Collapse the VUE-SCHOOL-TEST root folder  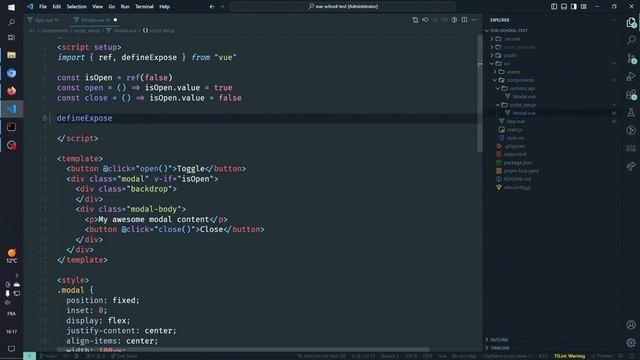(x=509, y=31)
